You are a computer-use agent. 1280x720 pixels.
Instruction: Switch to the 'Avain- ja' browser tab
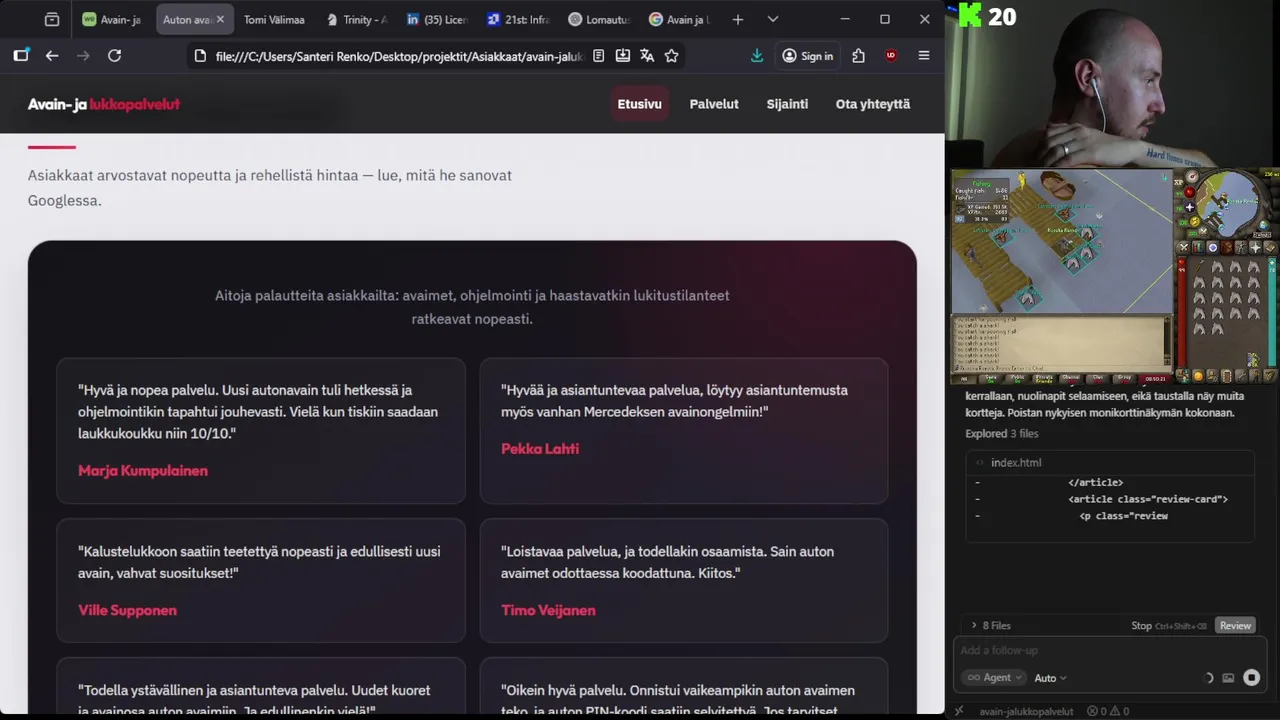[112, 19]
